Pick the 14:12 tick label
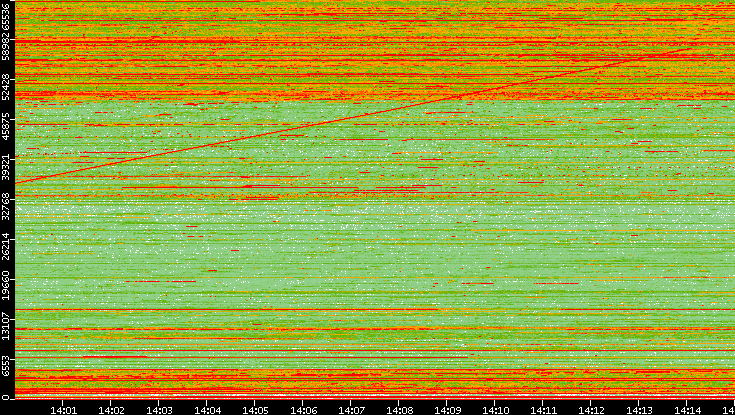This screenshot has width=735, height=415. coord(591,410)
